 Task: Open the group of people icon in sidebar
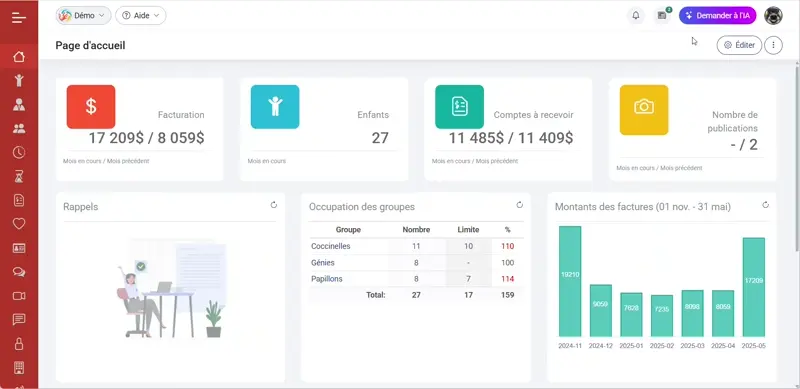coord(19,128)
